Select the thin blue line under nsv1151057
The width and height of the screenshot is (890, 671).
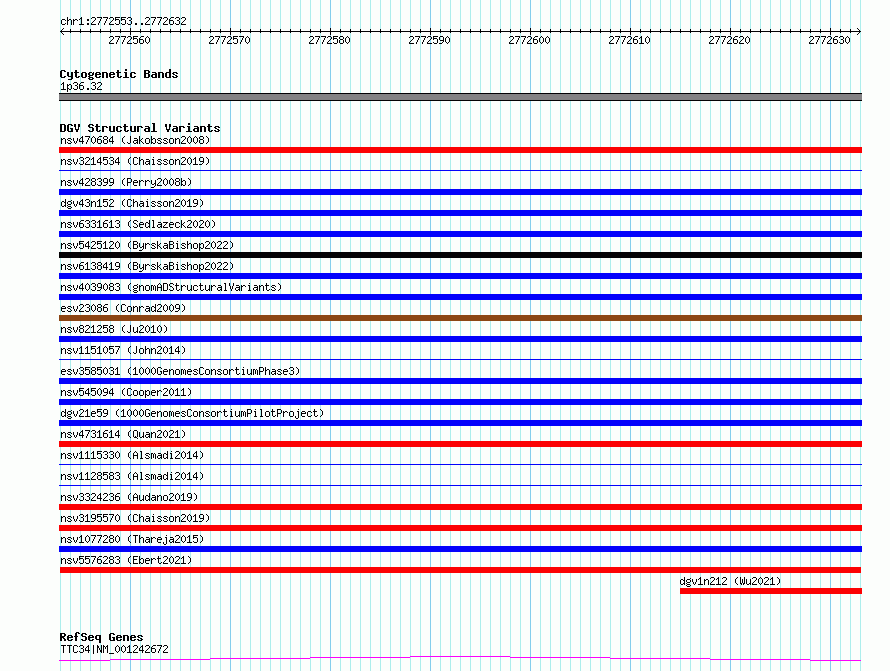pos(460,359)
